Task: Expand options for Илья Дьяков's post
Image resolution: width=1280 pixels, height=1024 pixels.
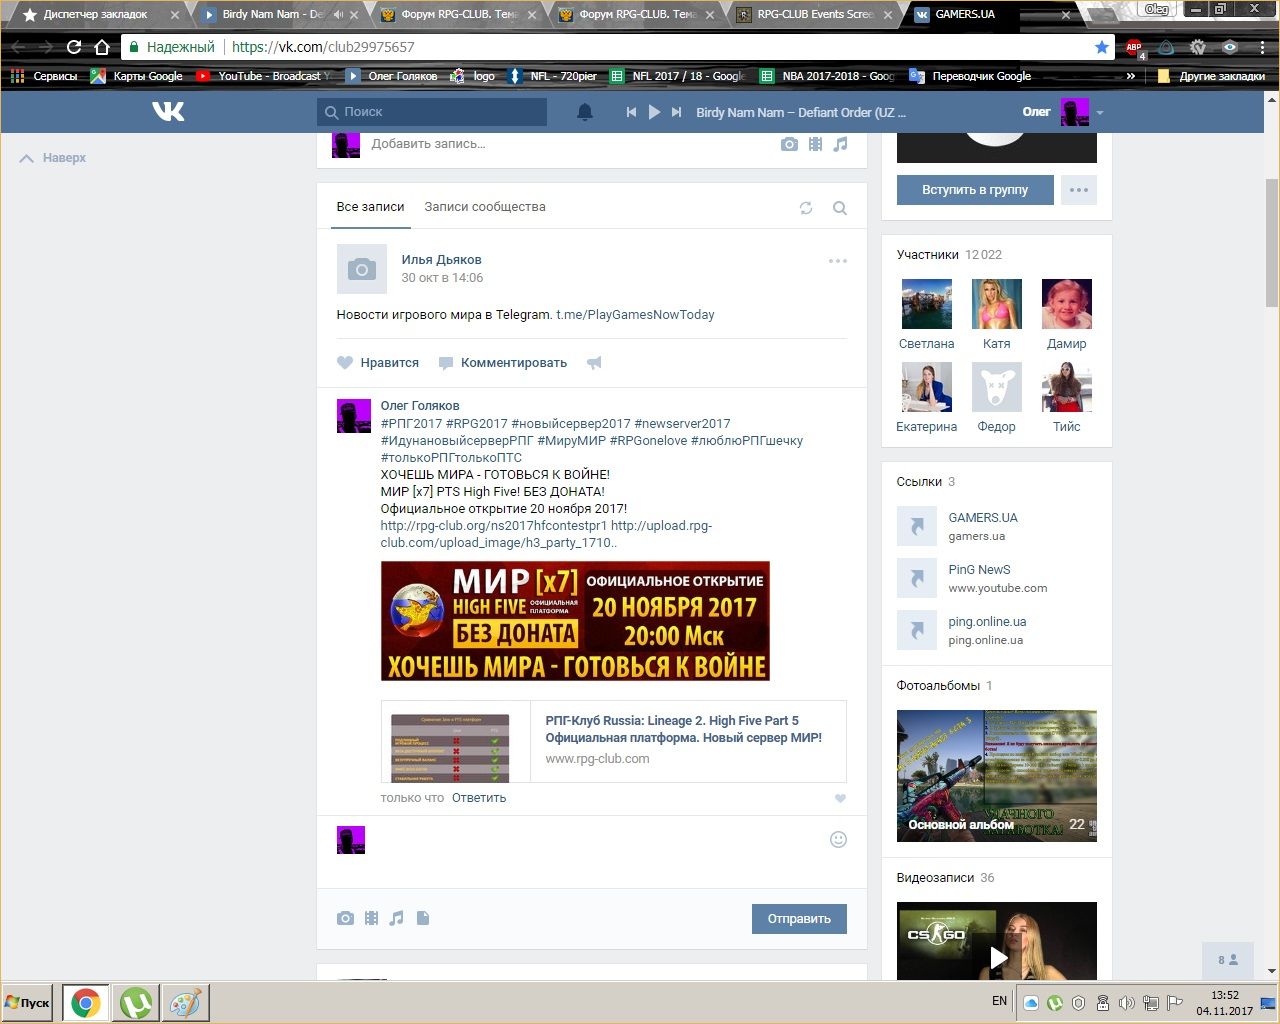Action: coord(838,261)
